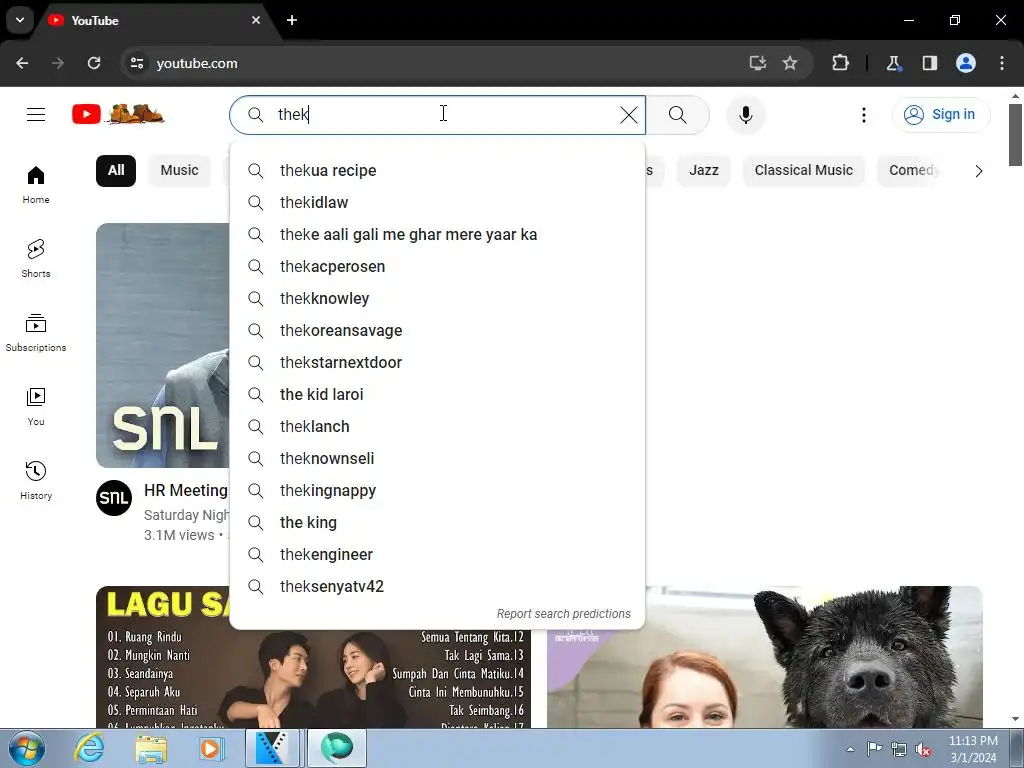
Task: Open Subscriptions in the sidebar
Action: (36, 332)
